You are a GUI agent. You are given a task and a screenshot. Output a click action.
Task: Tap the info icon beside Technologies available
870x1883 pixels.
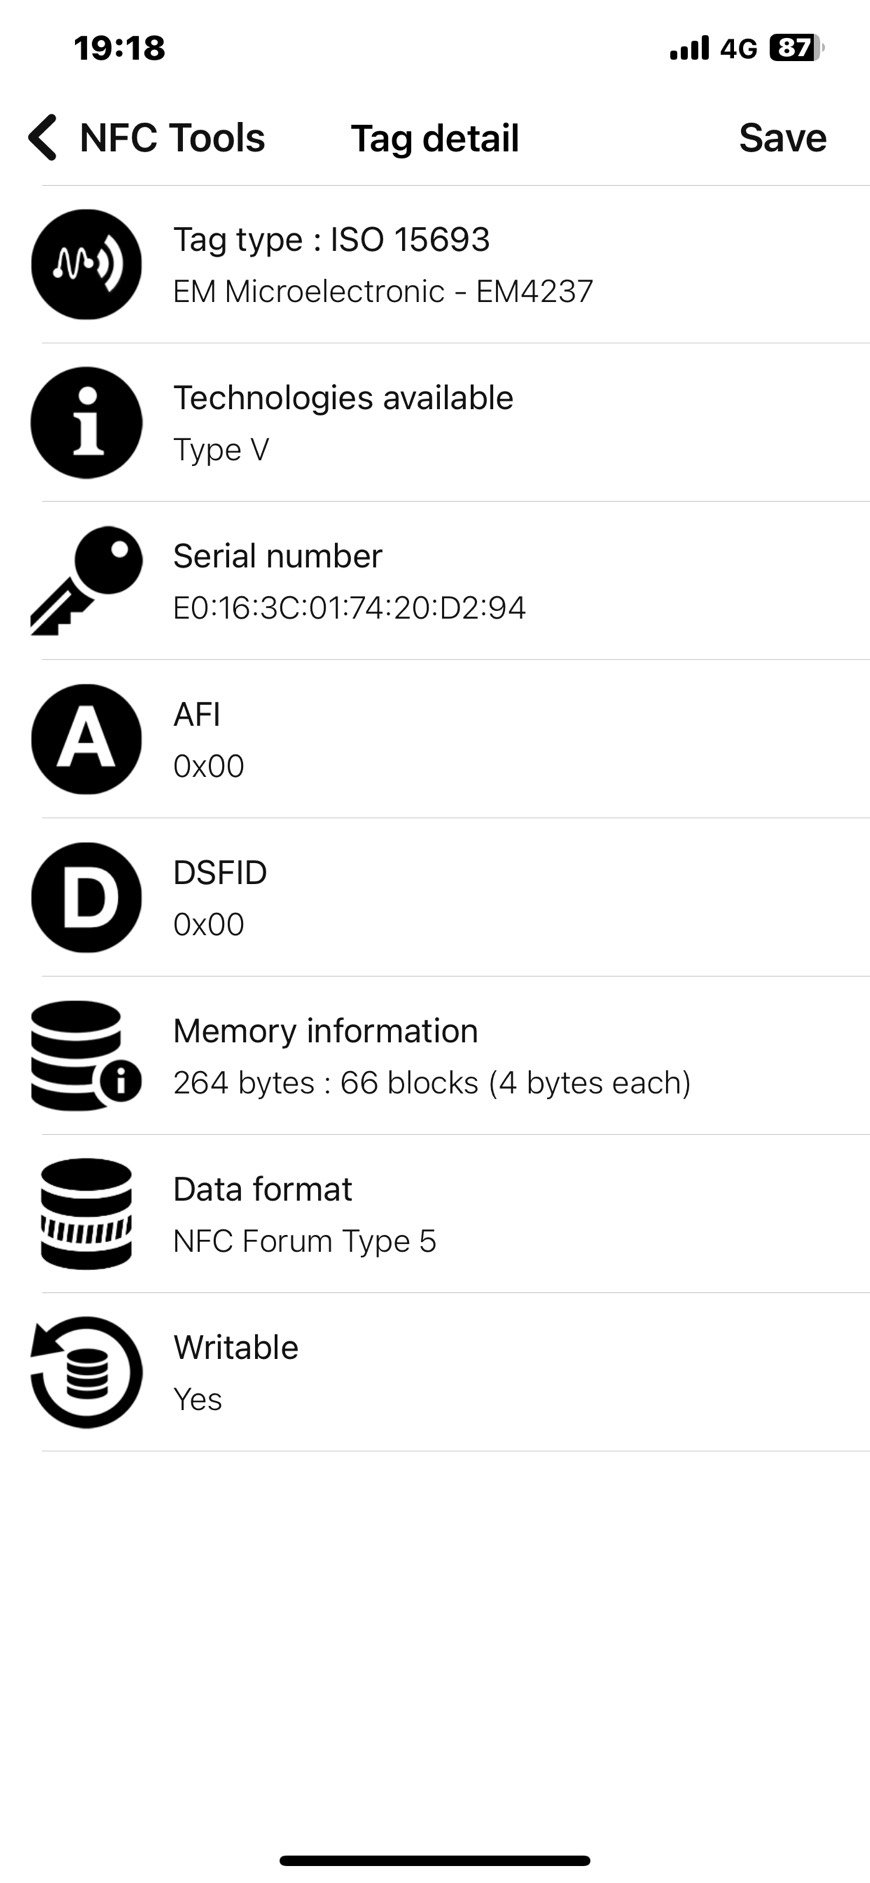[x=86, y=422]
